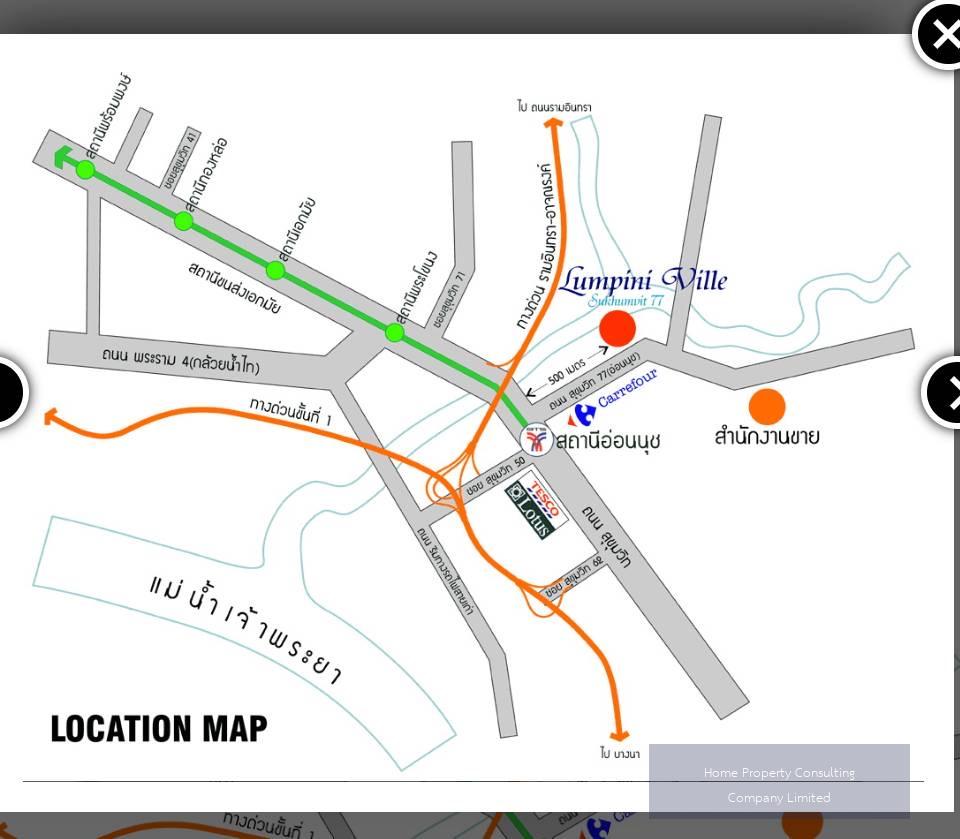Click the 'แม่น้ำเจ้าพระยา' river label

(x=245, y=629)
